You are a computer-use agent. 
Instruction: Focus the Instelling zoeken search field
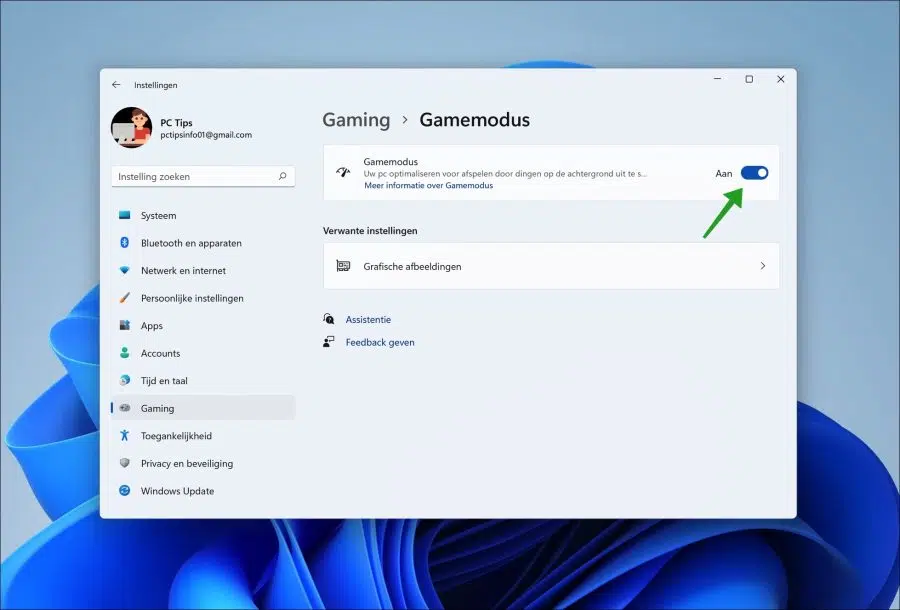203,177
